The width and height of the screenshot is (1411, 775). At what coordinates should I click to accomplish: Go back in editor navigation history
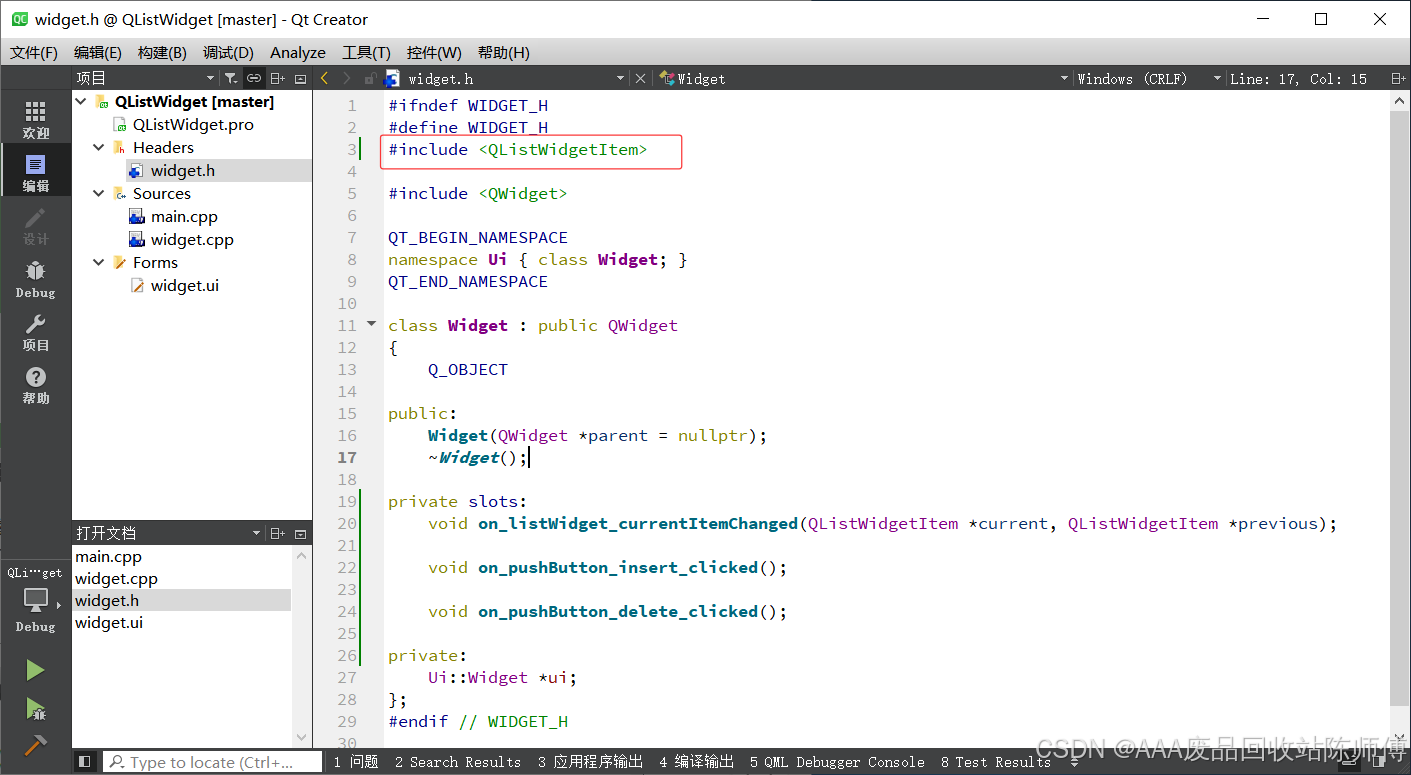[324, 78]
